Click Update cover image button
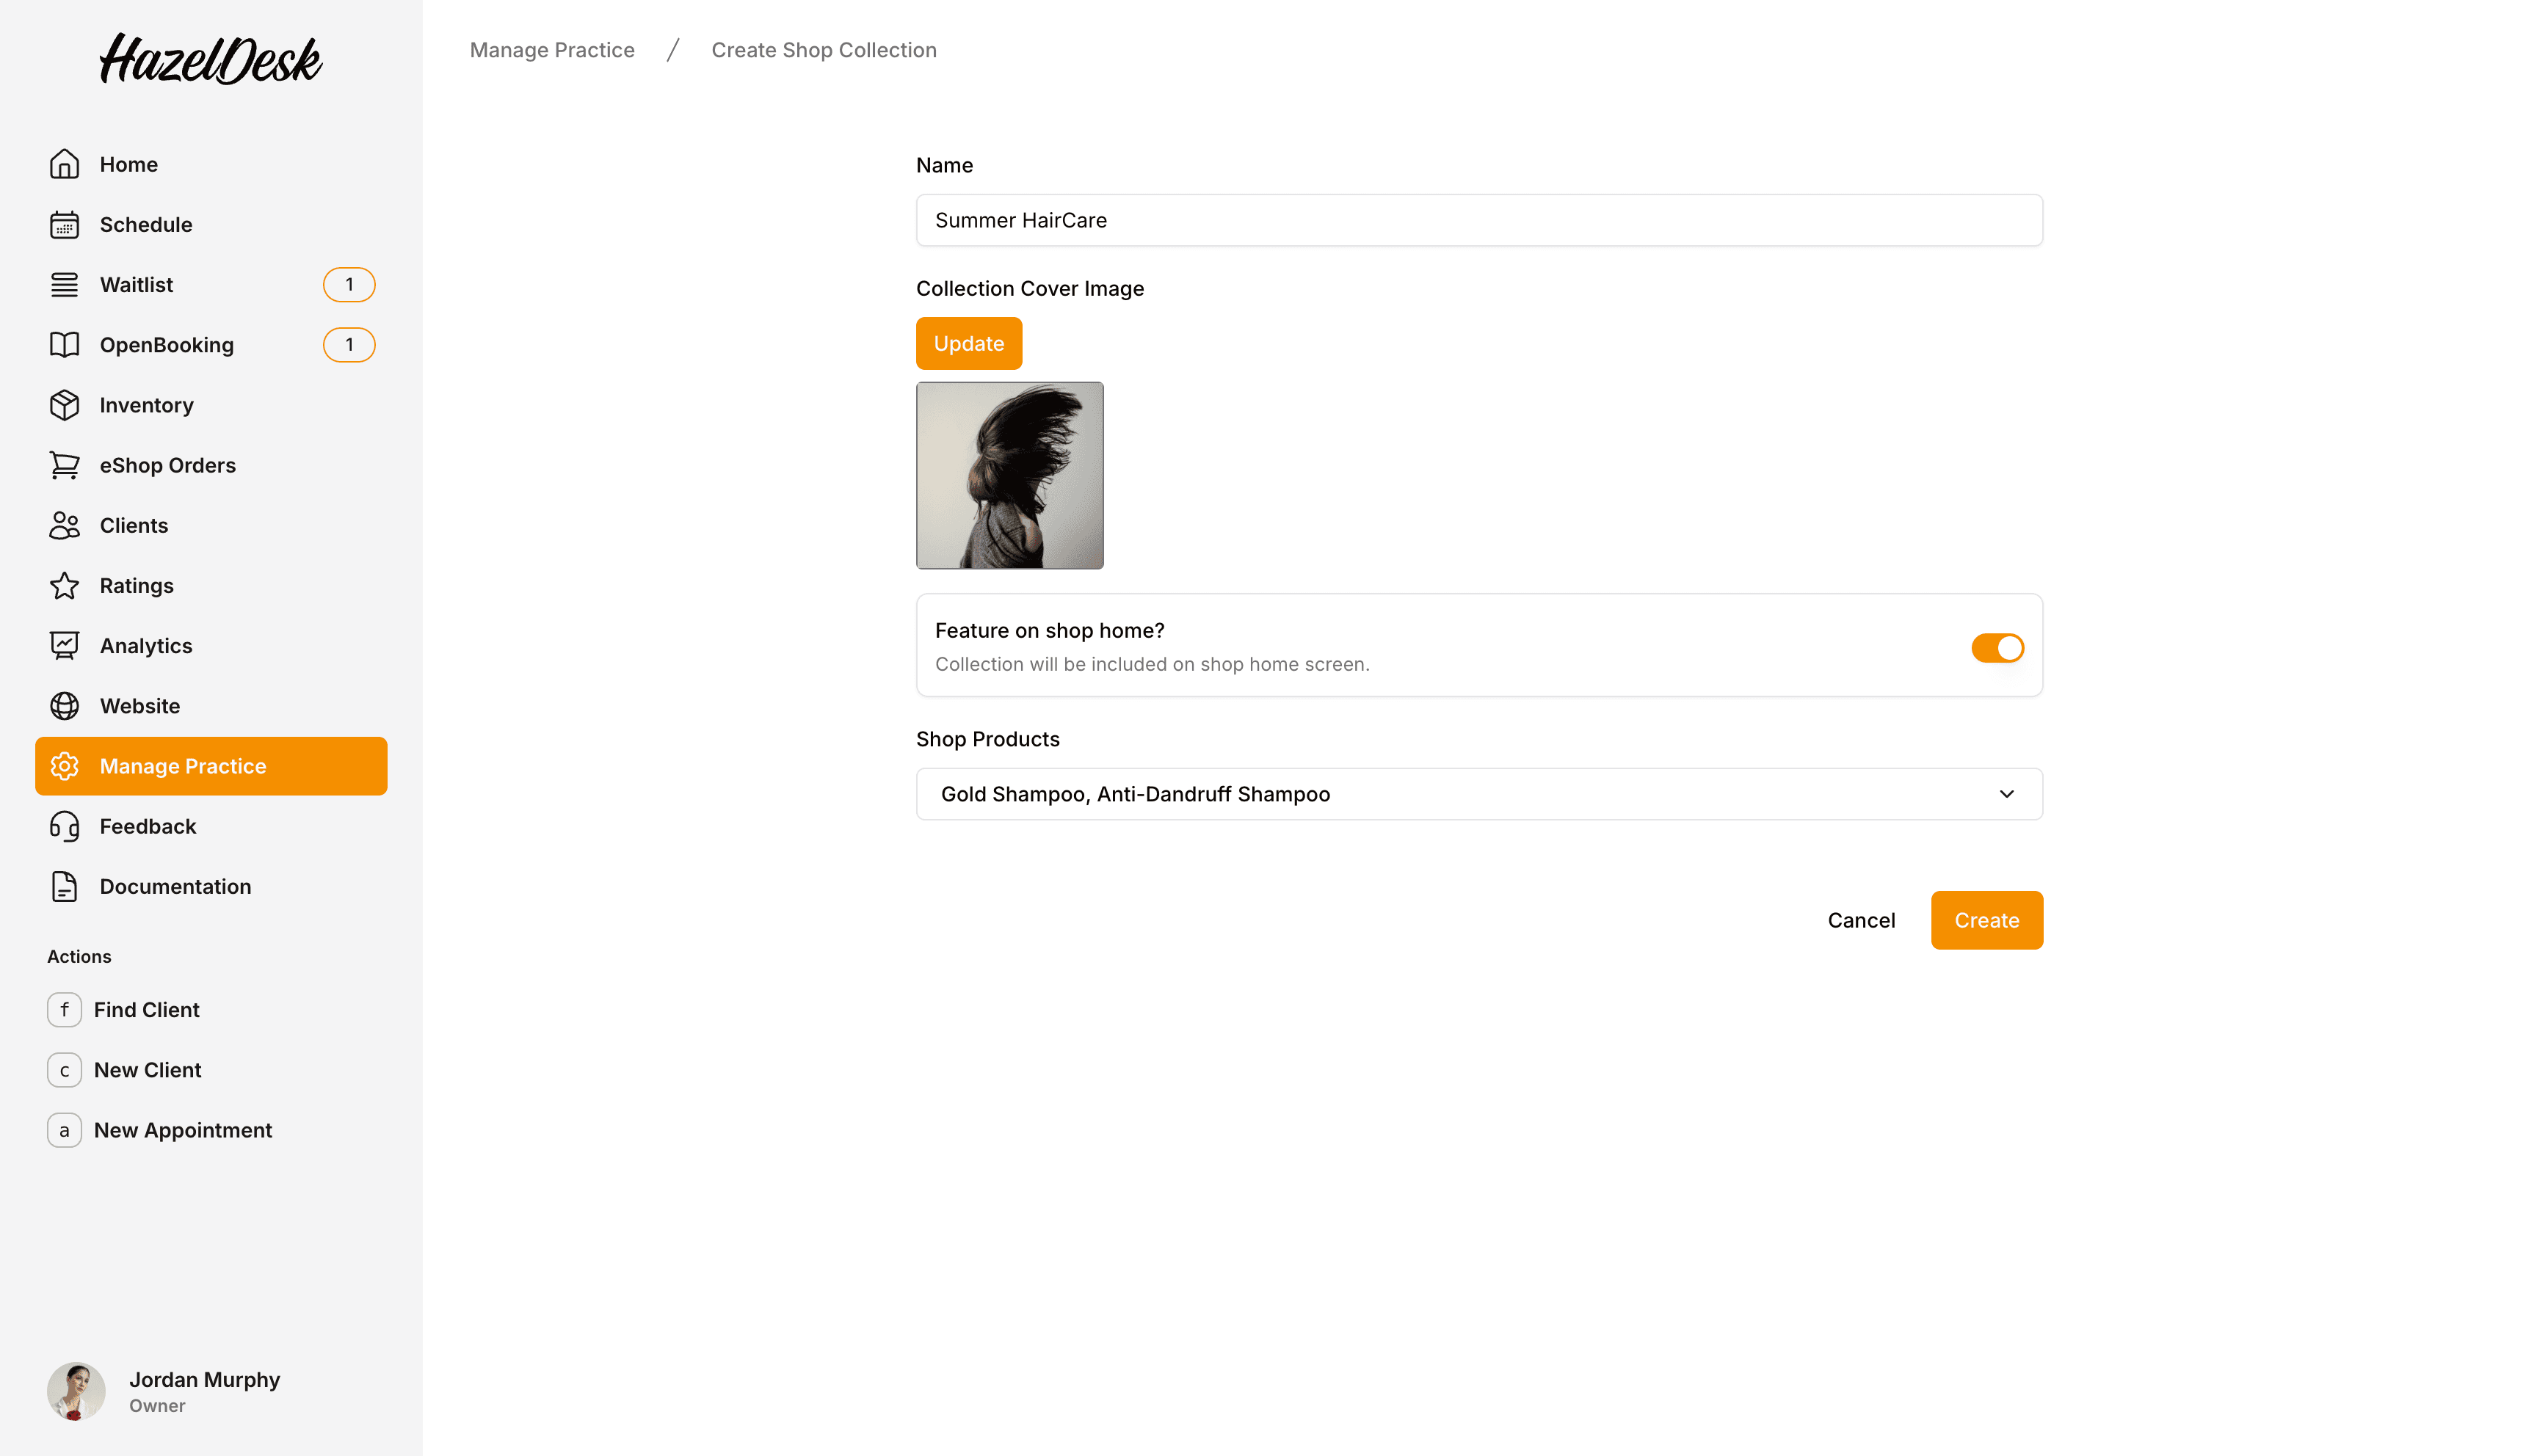Image resolution: width=2537 pixels, height=1456 pixels. click(x=968, y=343)
